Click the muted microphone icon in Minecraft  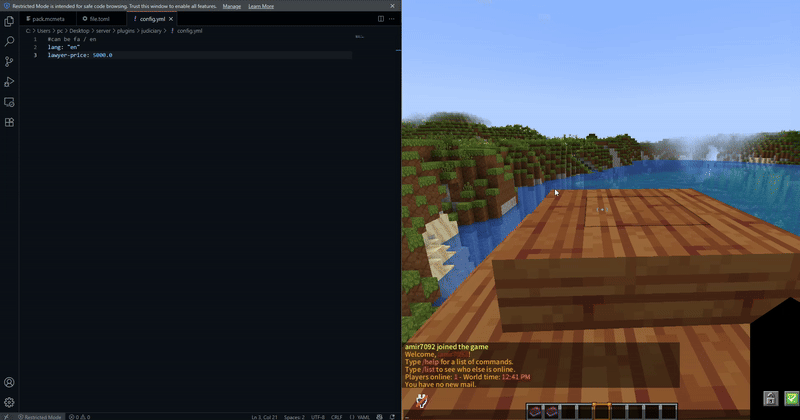421,401
